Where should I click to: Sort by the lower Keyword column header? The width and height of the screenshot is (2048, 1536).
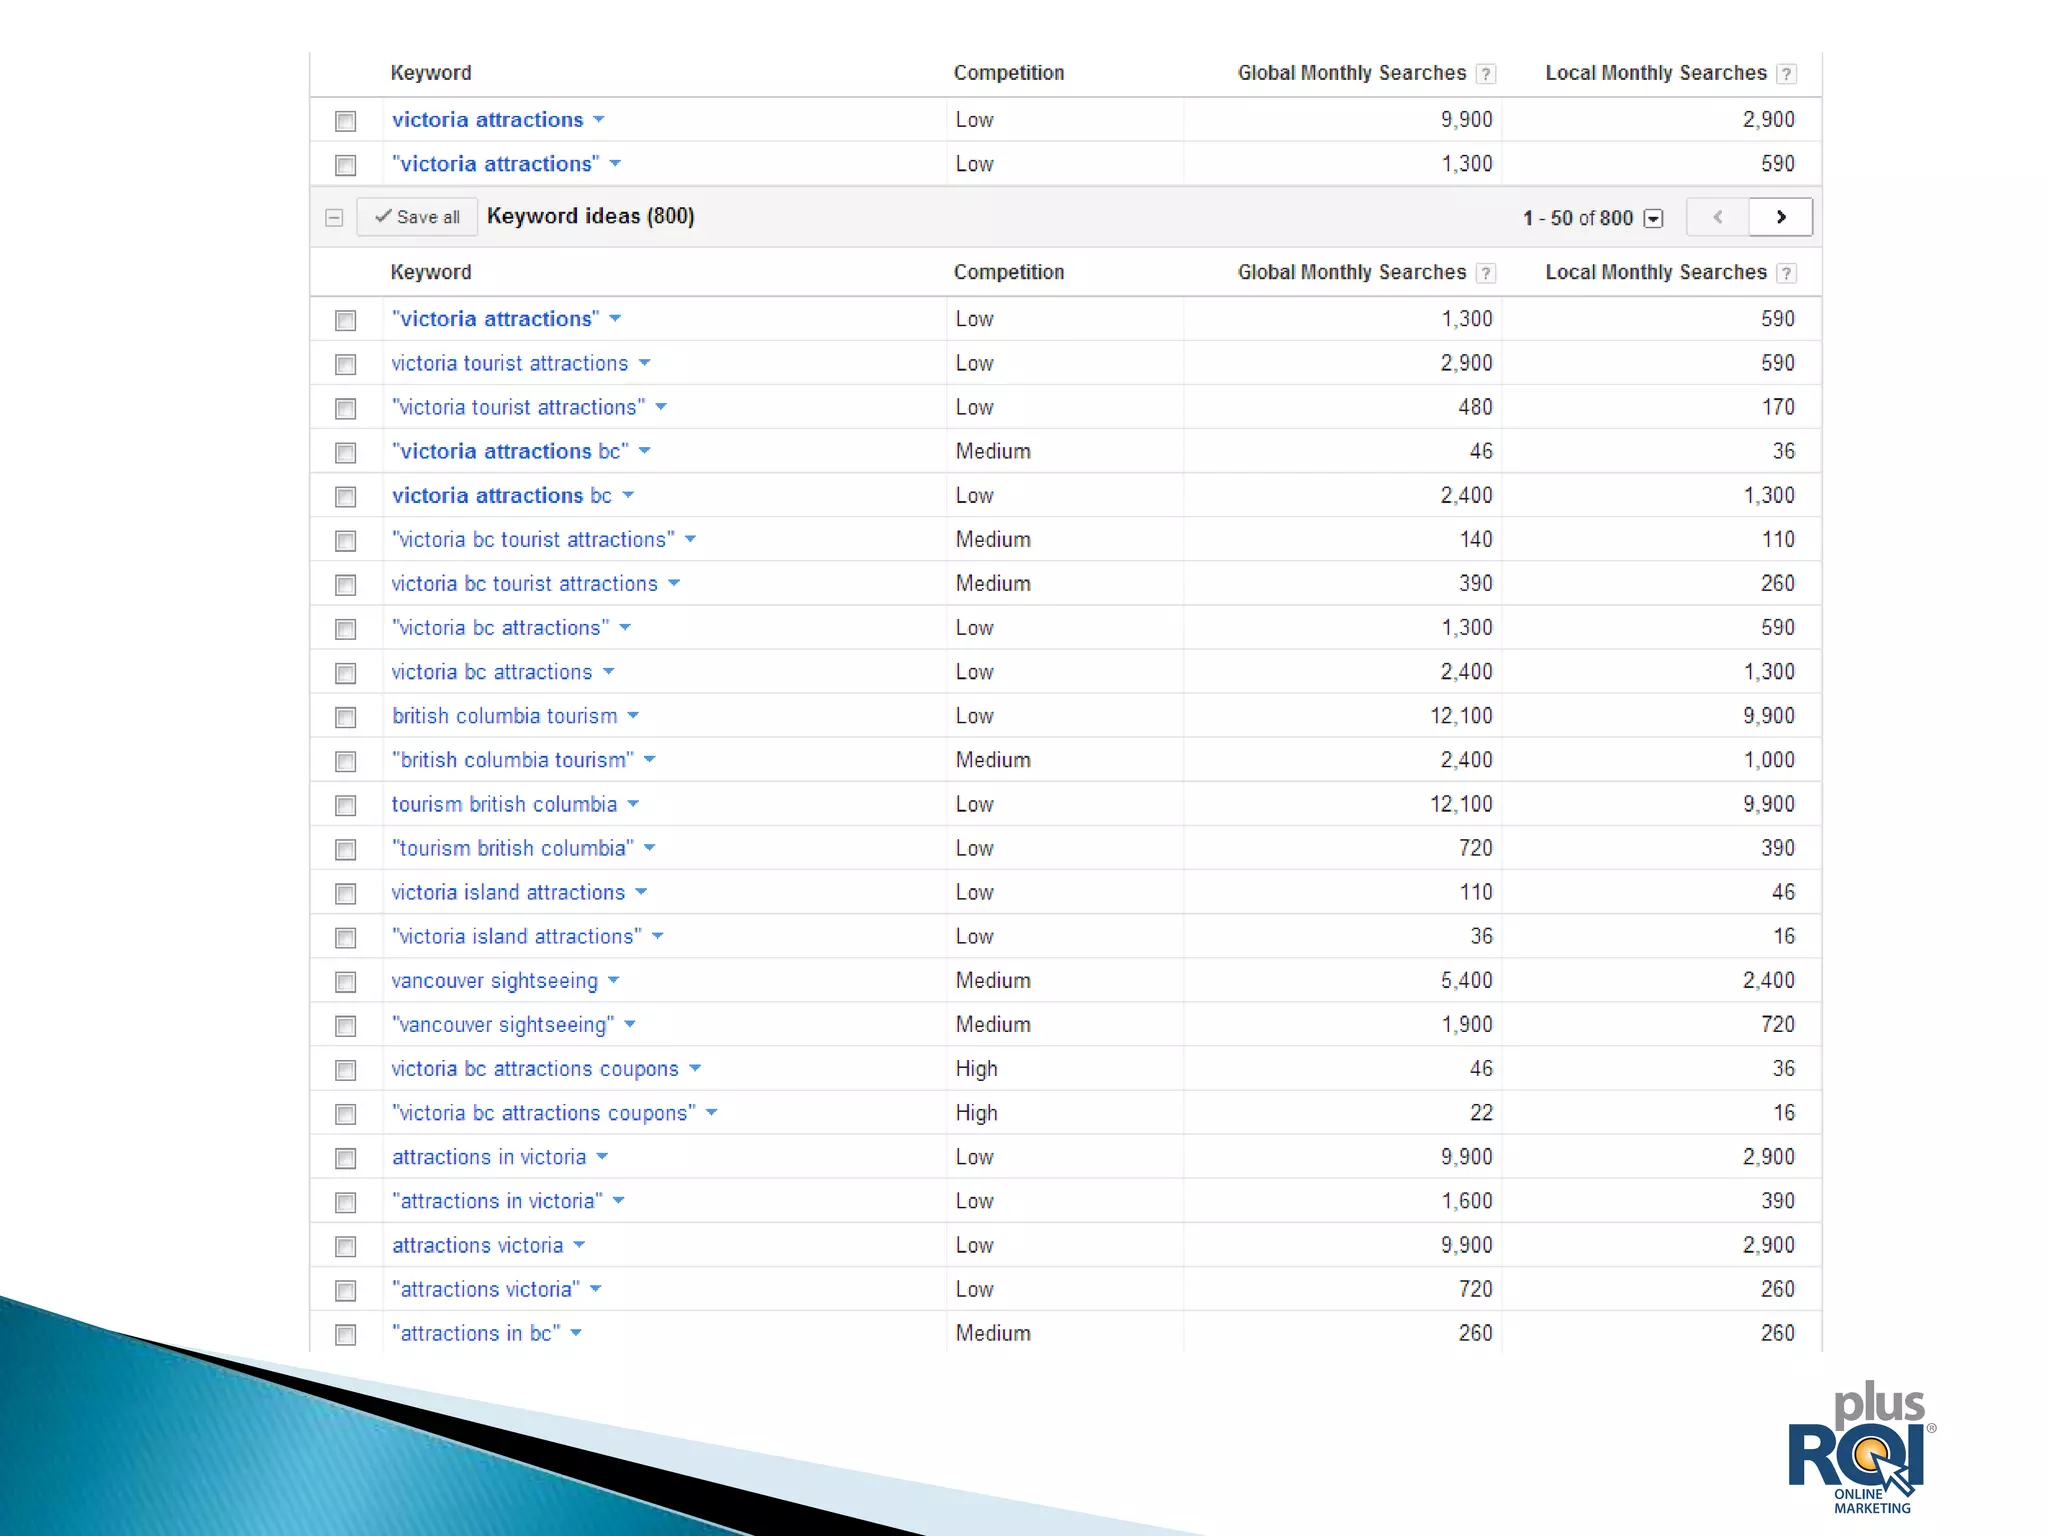point(430,272)
